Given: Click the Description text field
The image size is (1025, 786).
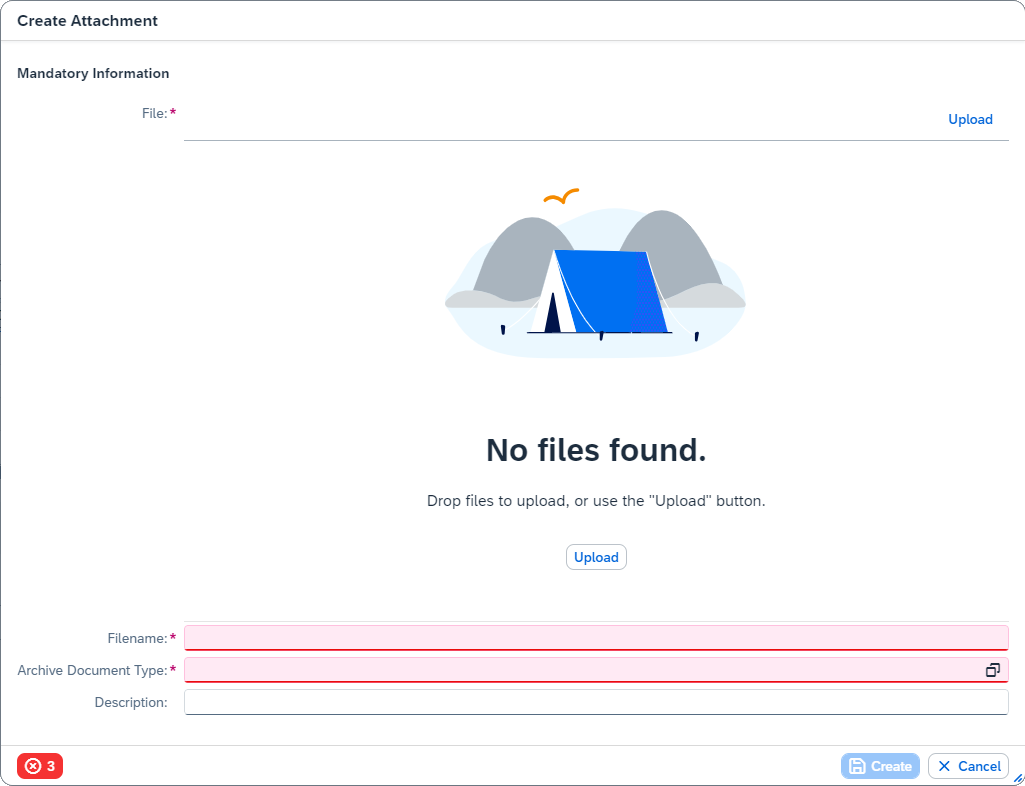Looking at the screenshot, I should (595, 702).
